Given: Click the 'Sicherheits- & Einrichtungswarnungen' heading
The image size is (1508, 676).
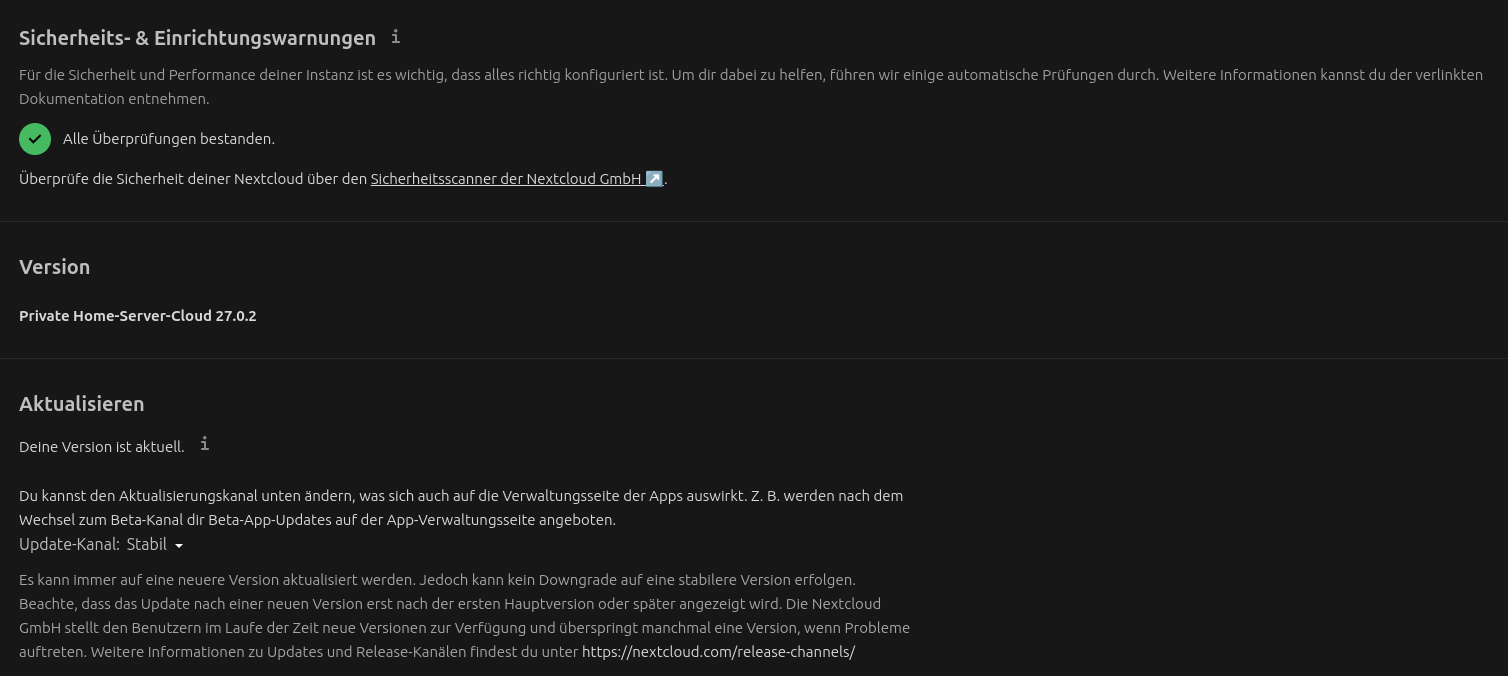Looking at the screenshot, I should pyautogui.click(x=197, y=38).
